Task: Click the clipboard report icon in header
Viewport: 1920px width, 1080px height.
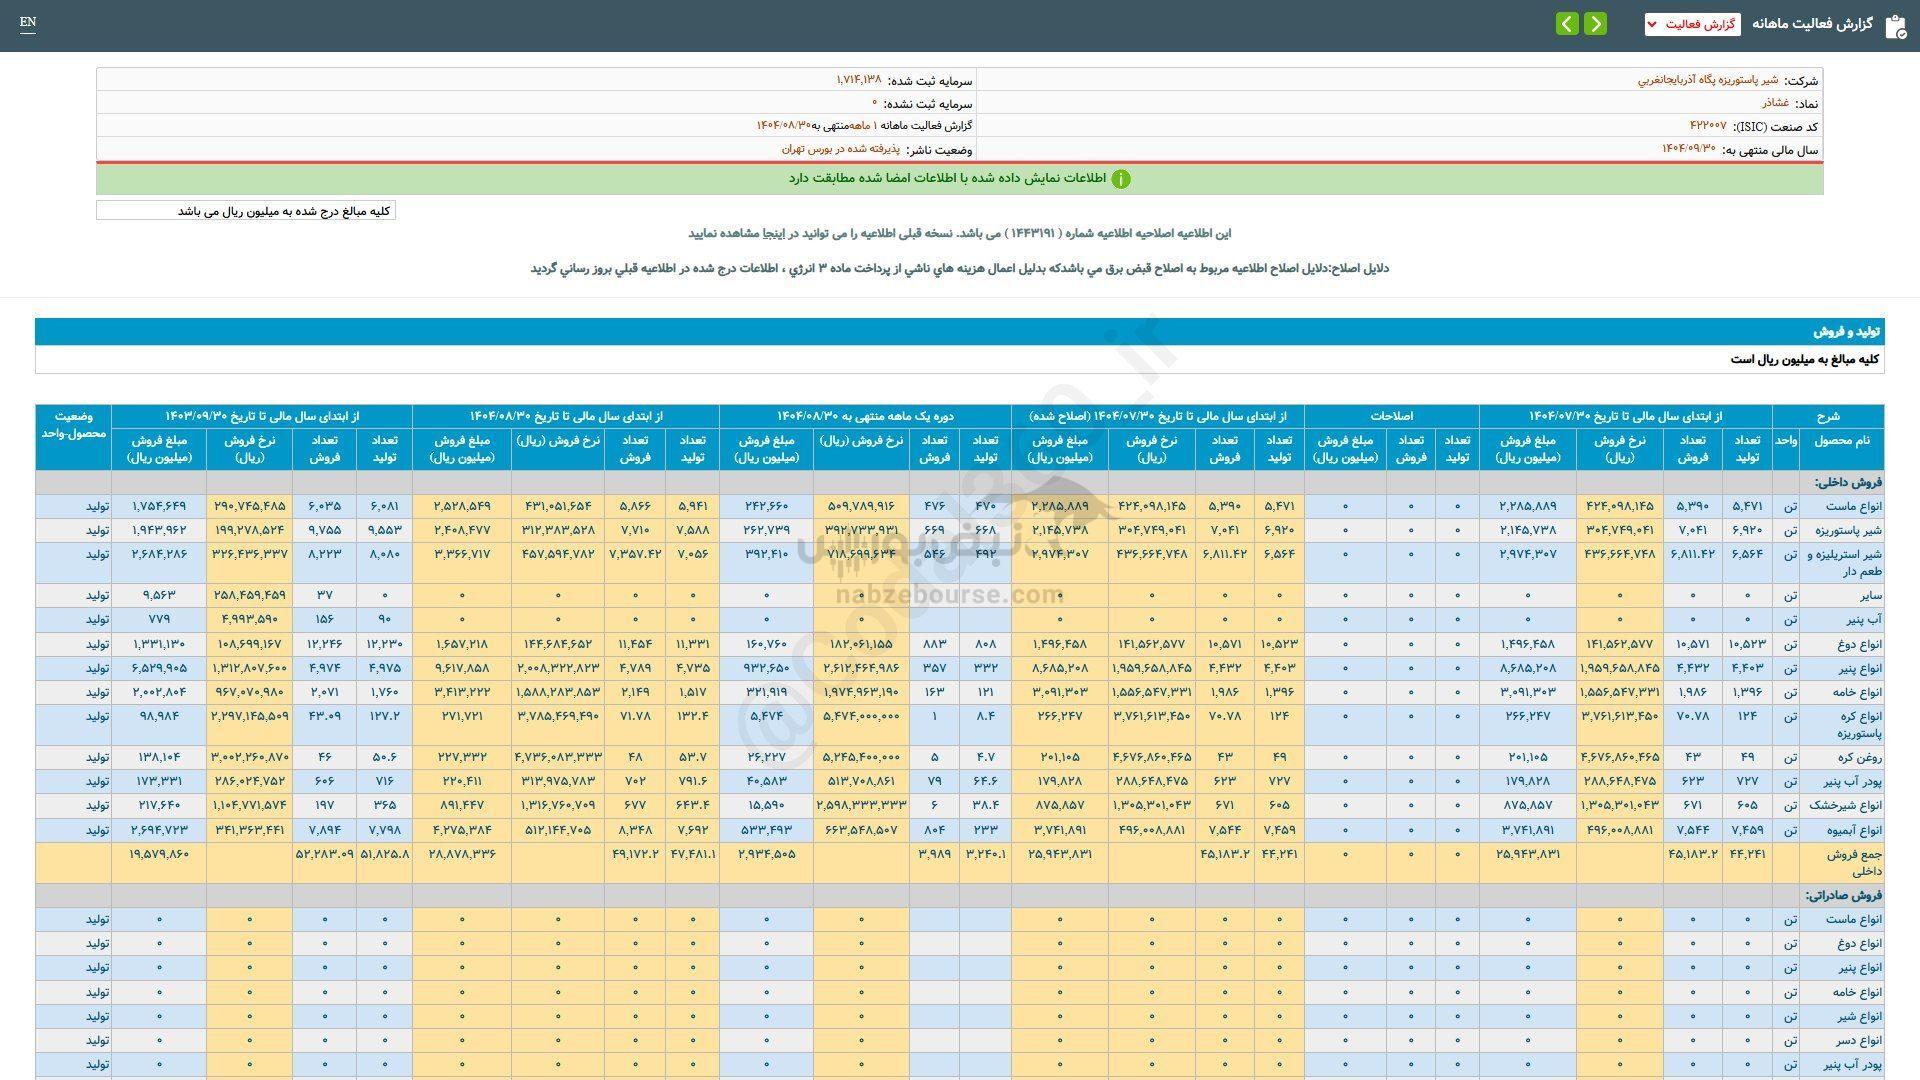Action: pyautogui.click(x=1895, y=26)
